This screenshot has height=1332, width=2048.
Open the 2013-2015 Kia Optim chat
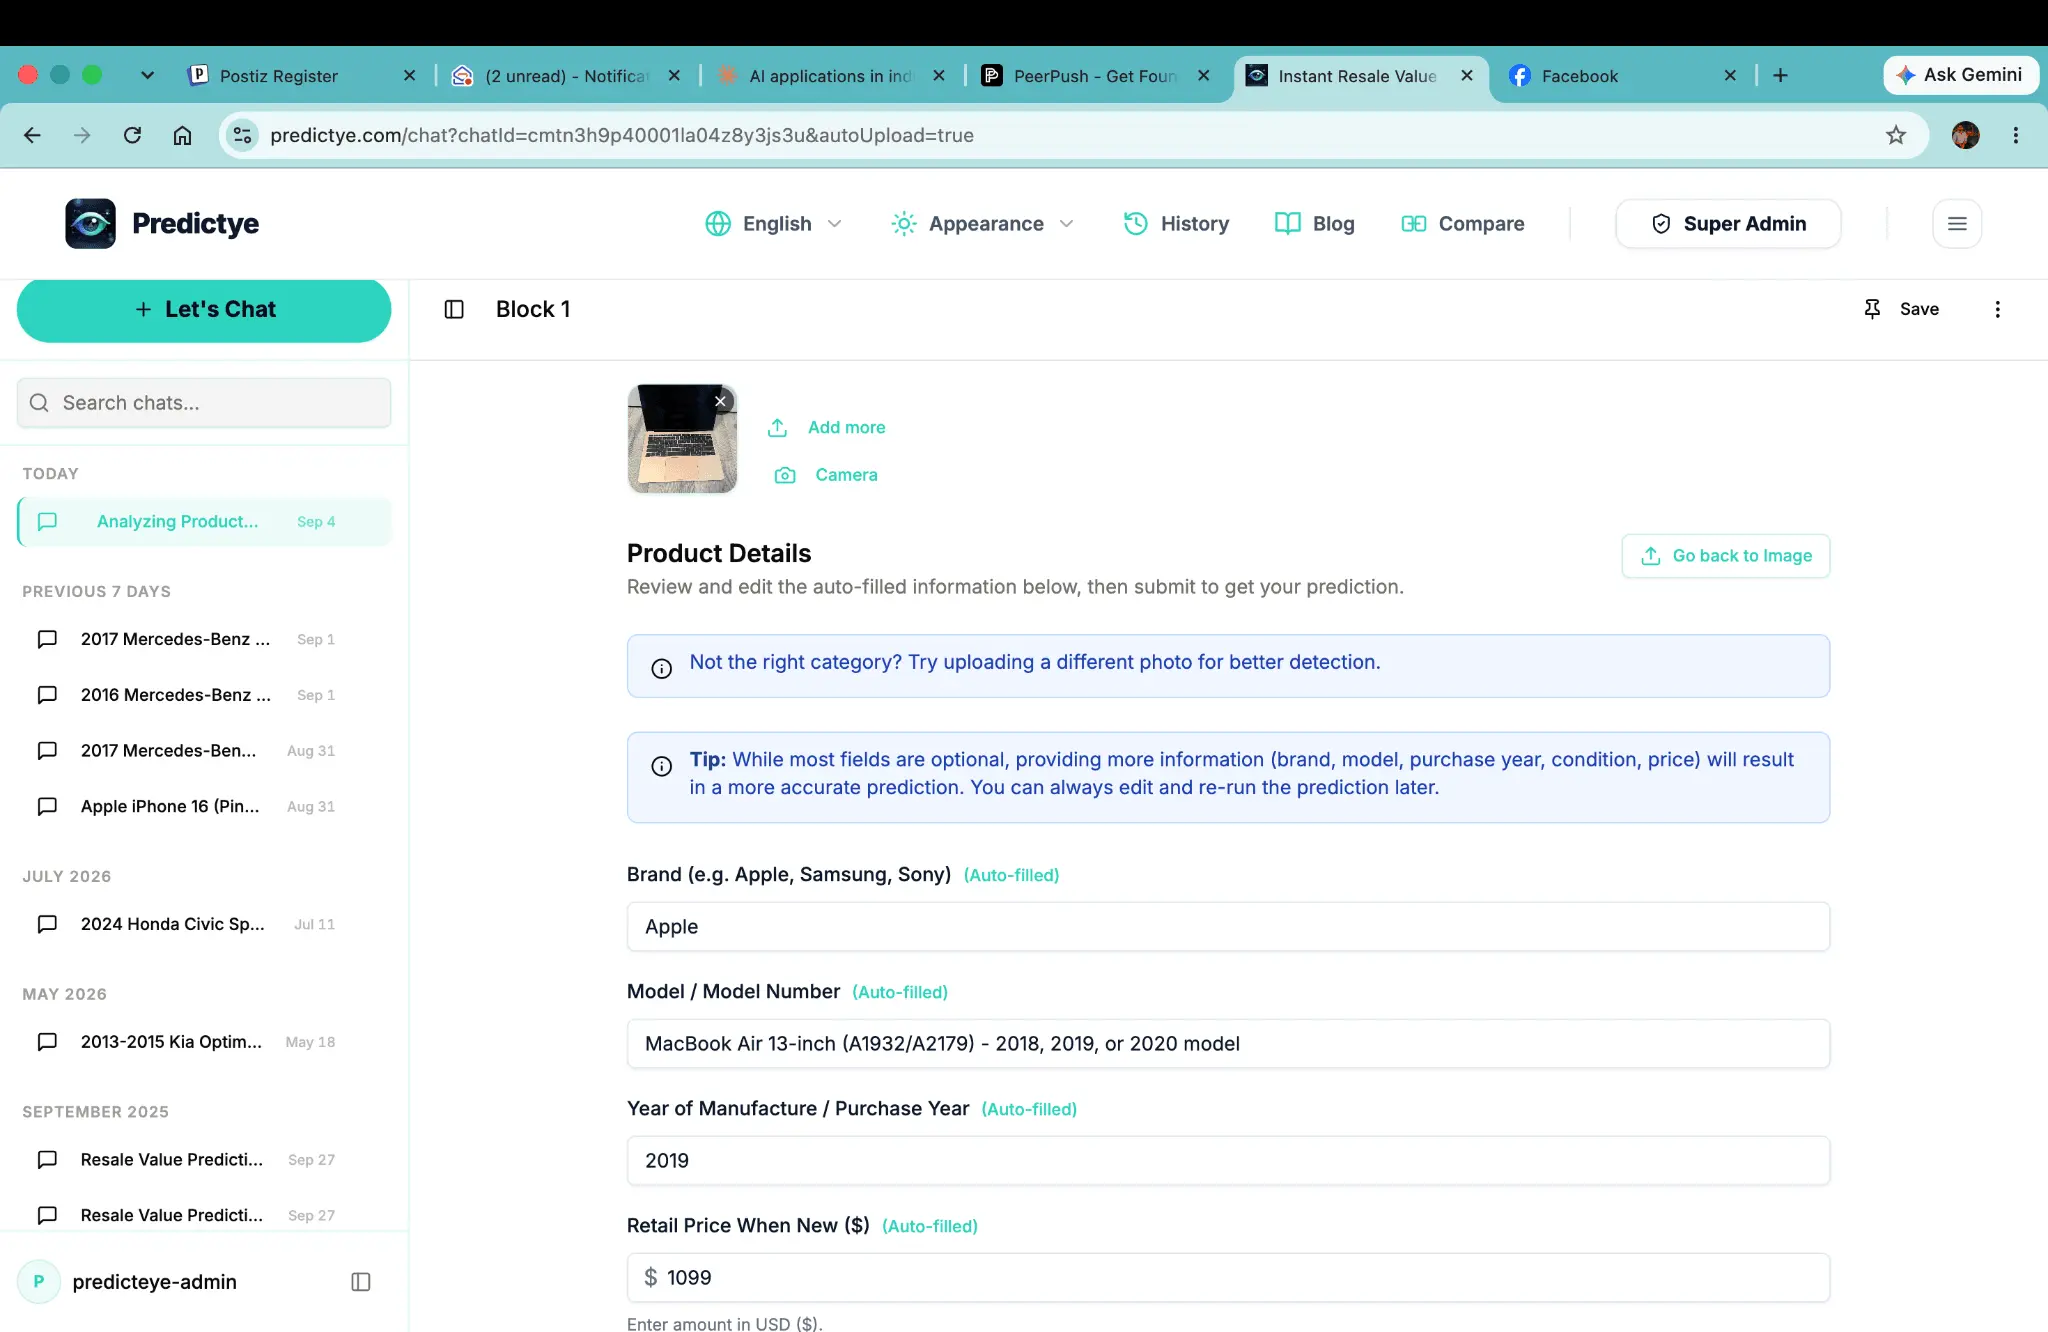[204, 1042]
